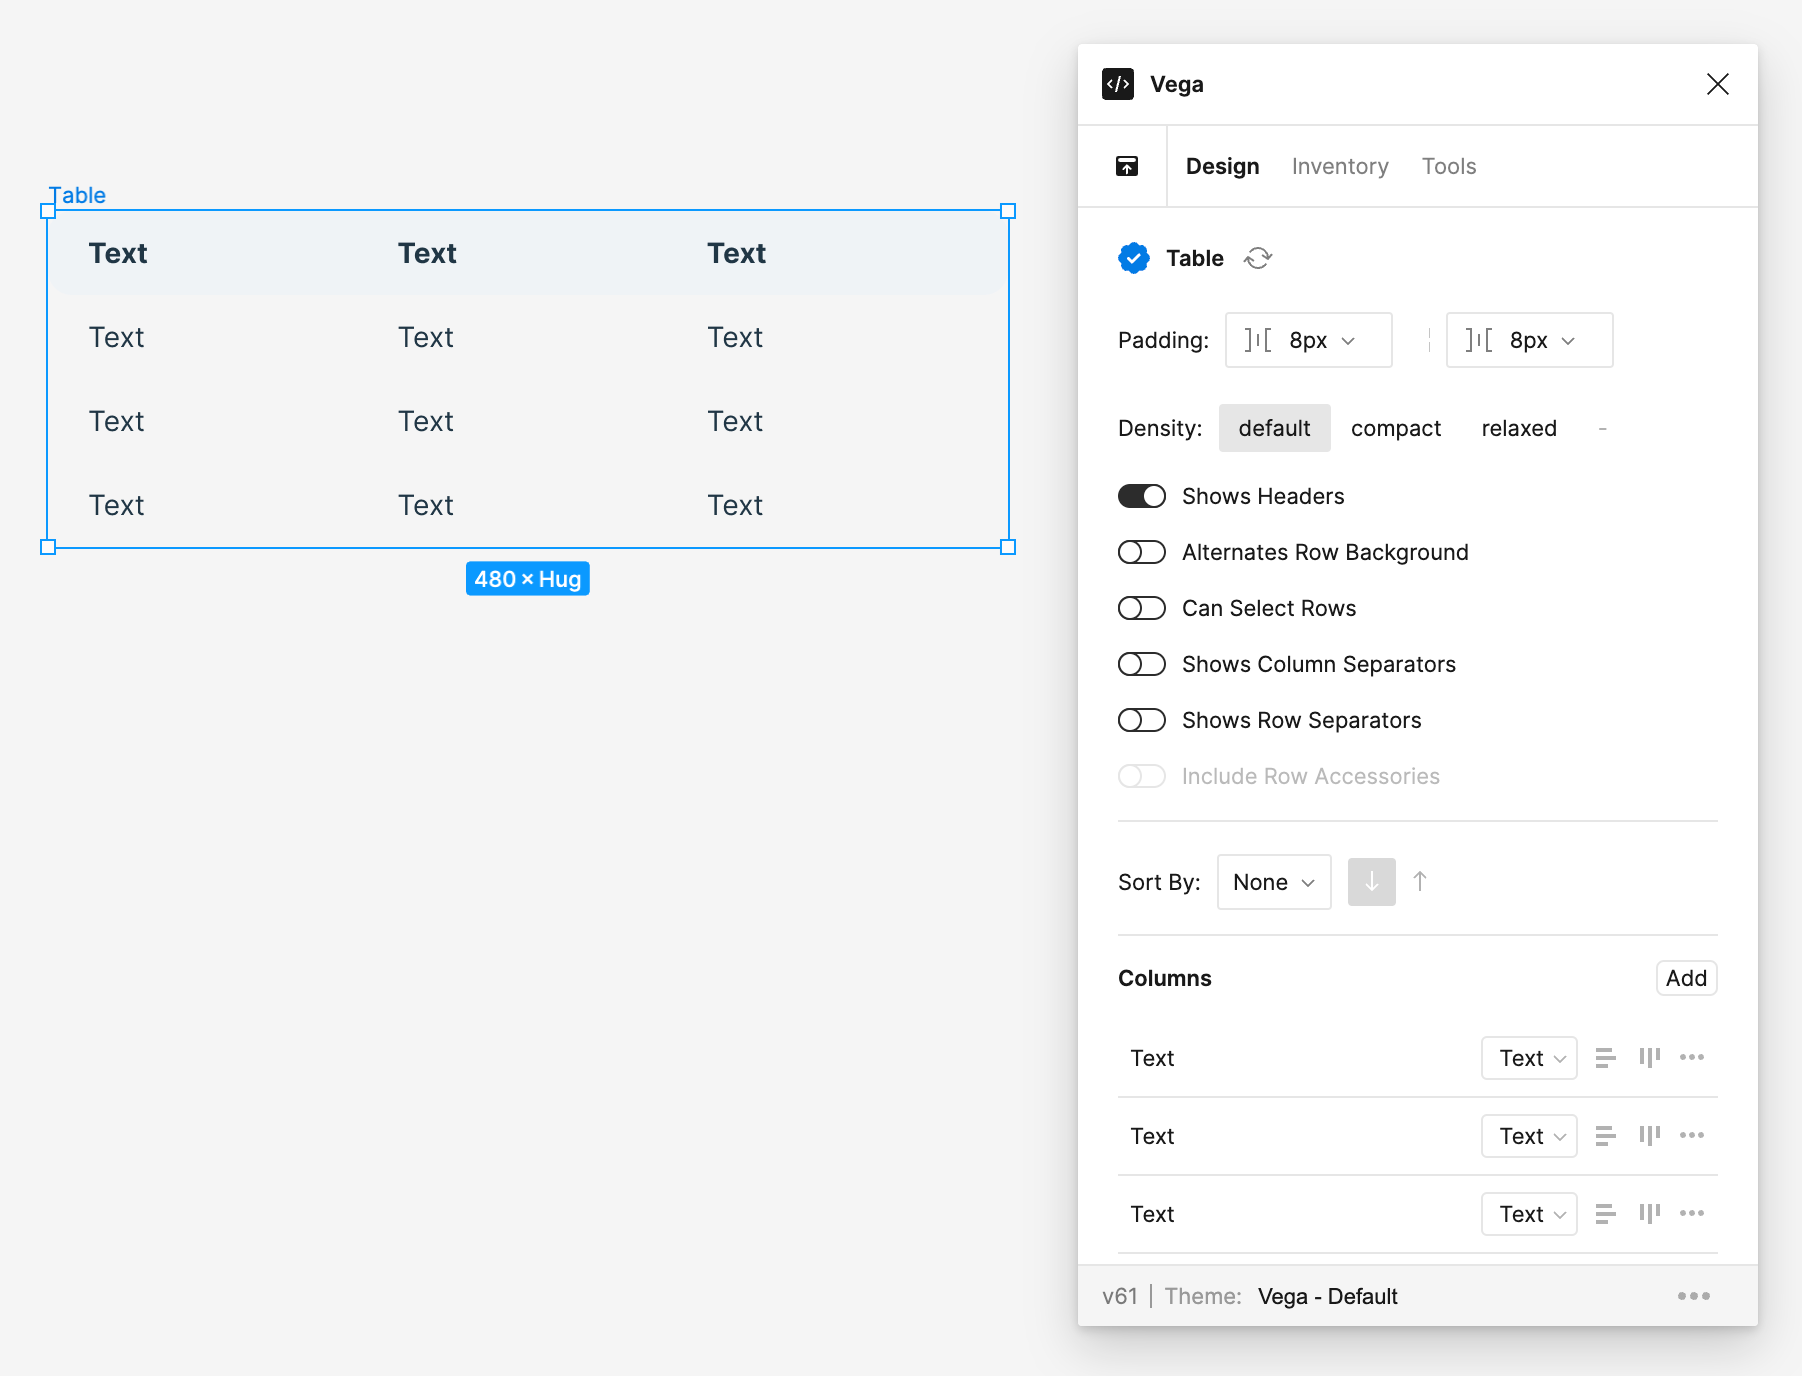Select descending sort arrow button

tap(1372, 882)
